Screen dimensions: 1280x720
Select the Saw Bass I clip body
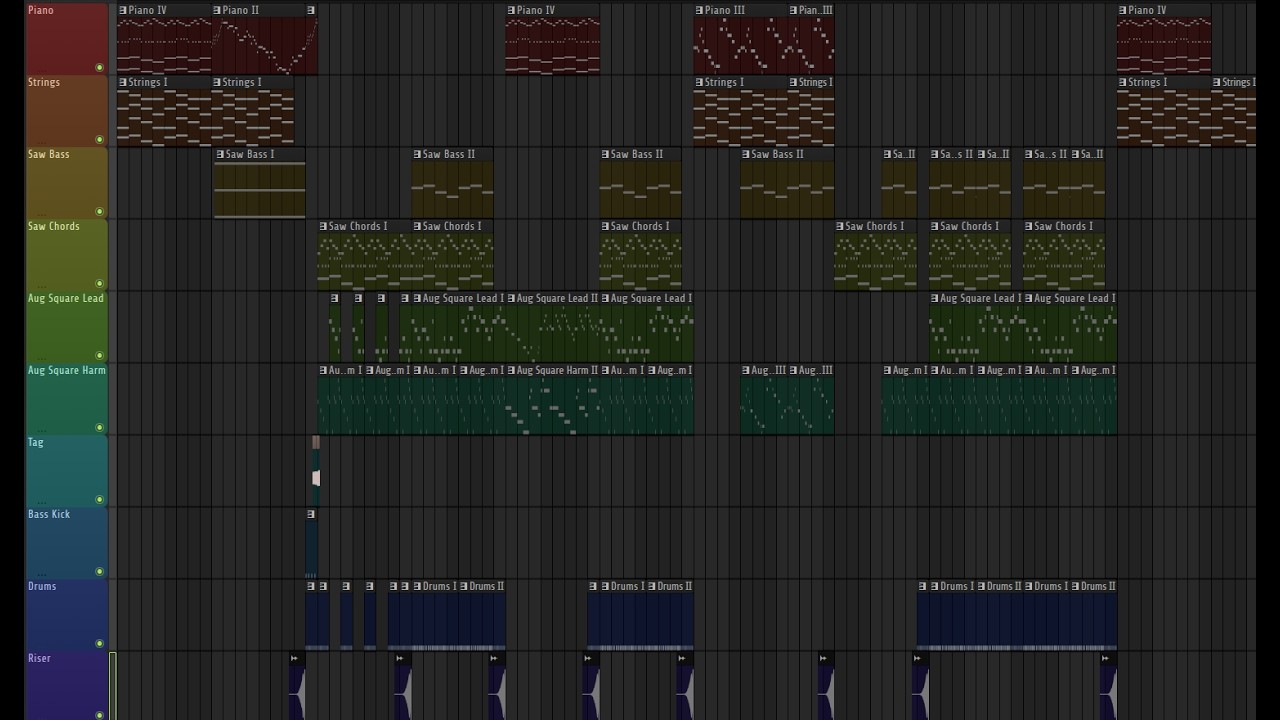pyautogui.click(x=259, y=189)
